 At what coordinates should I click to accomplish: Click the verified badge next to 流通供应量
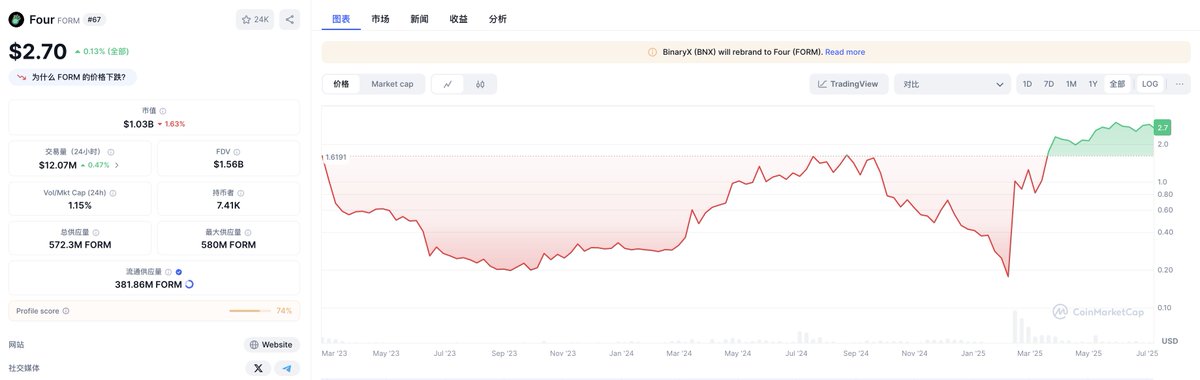[x=179, y=272]
